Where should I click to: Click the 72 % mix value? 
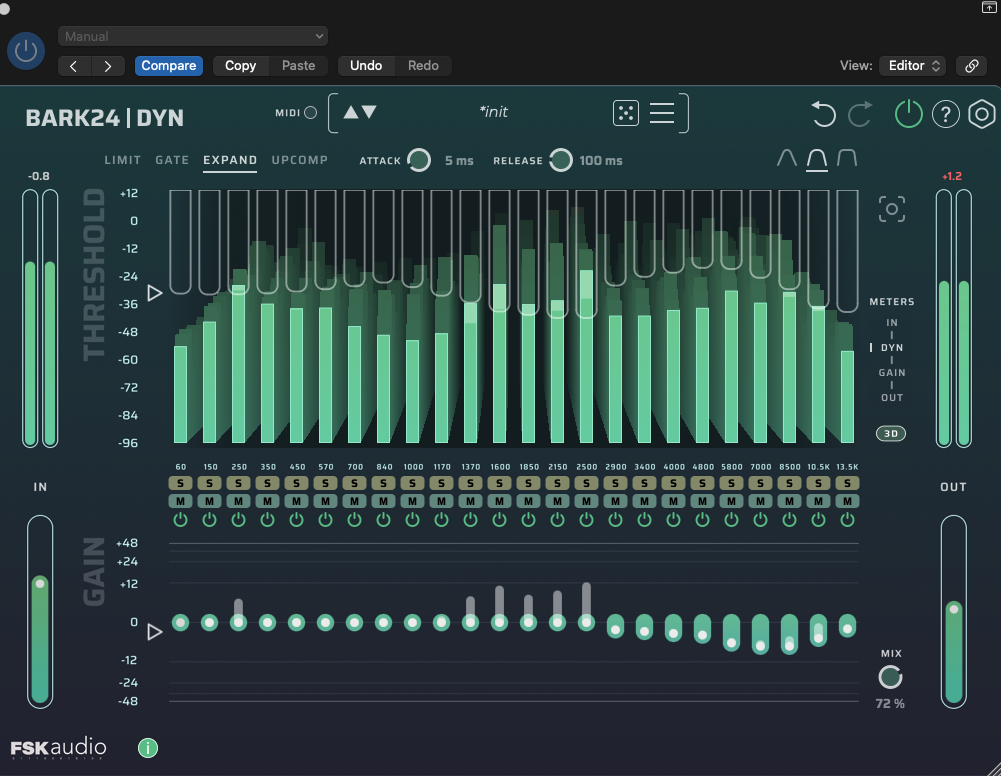coord(891,704)
